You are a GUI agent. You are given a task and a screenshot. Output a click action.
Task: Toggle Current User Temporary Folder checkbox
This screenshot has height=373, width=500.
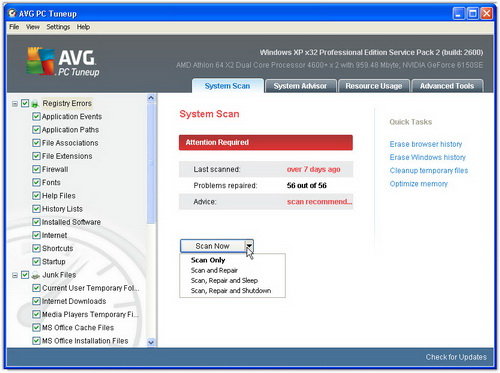coord(36,288)
